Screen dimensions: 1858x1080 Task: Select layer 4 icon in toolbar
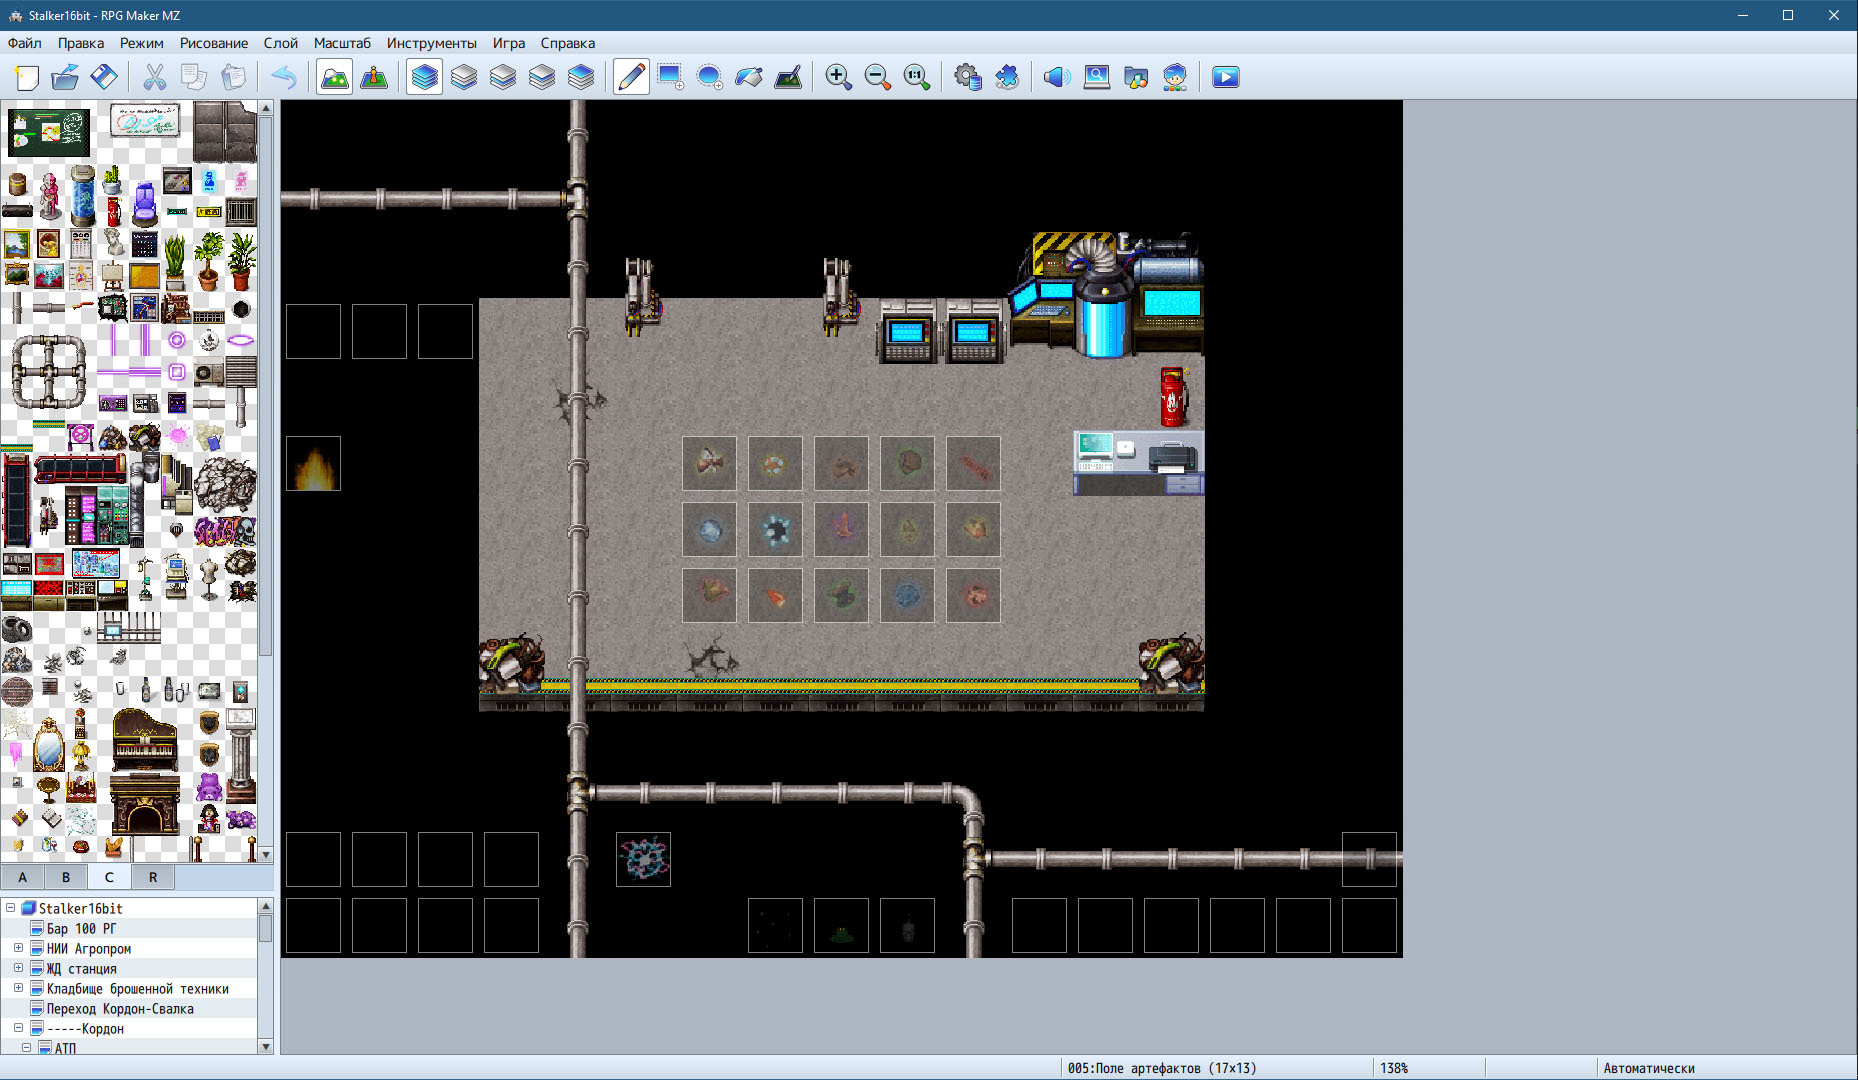(581, 77)
